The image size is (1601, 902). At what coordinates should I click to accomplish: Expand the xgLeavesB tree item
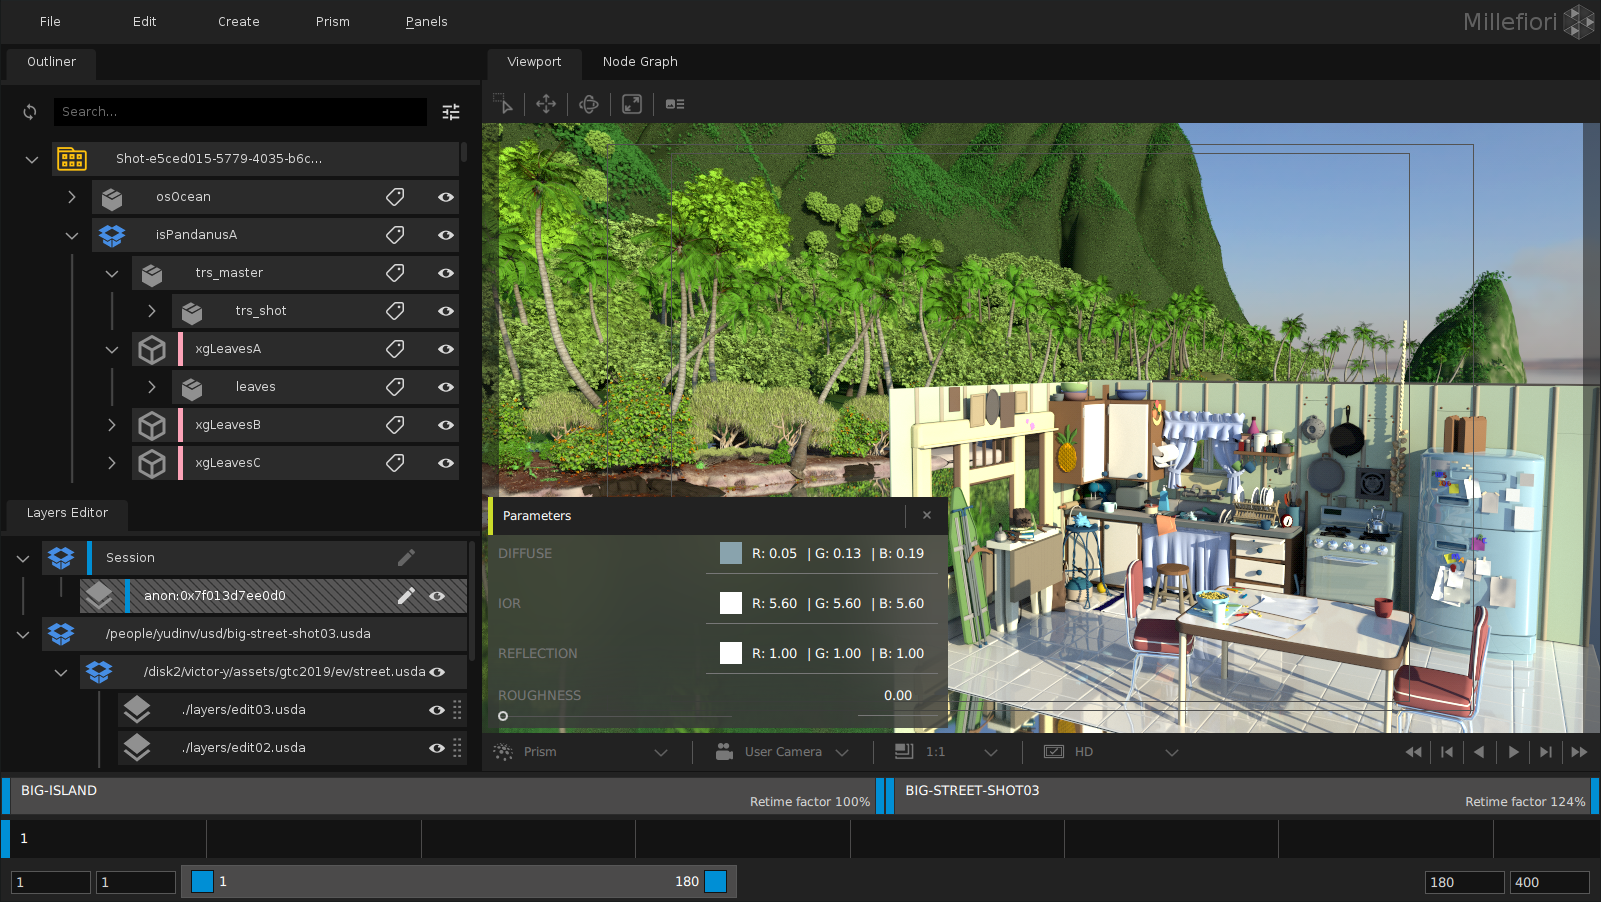(112, 425)
